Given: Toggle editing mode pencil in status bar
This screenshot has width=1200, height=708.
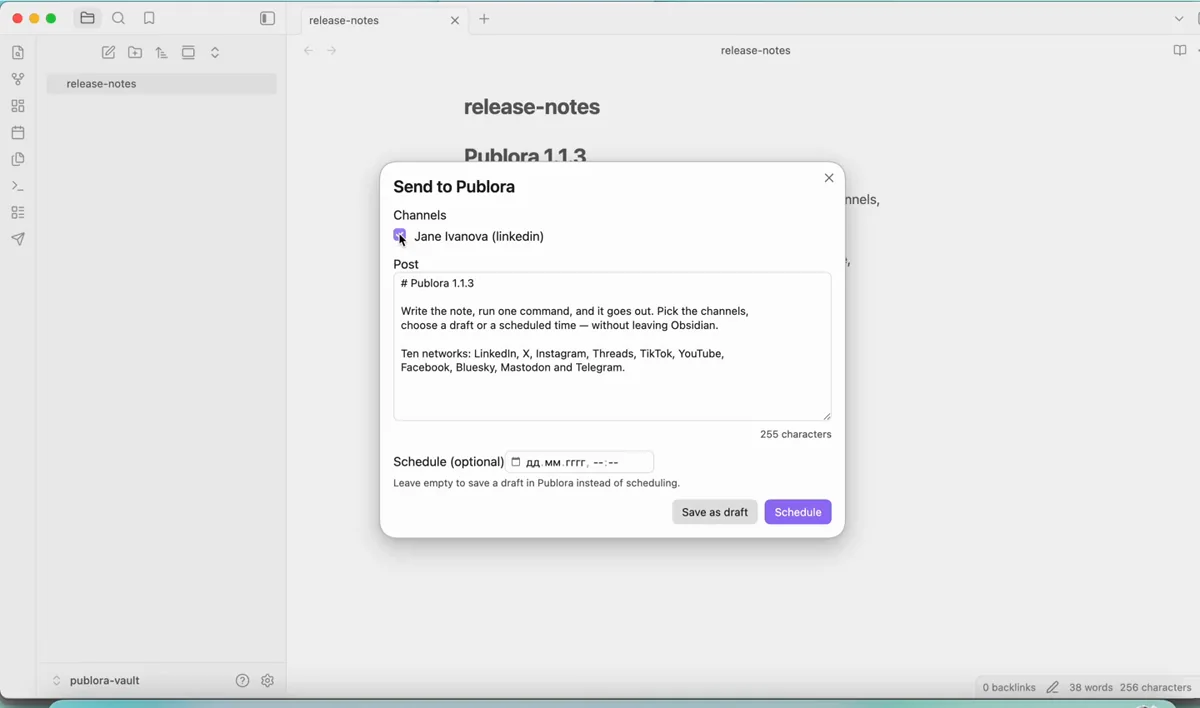Looking at the screenshot, I should (1053, 688).
